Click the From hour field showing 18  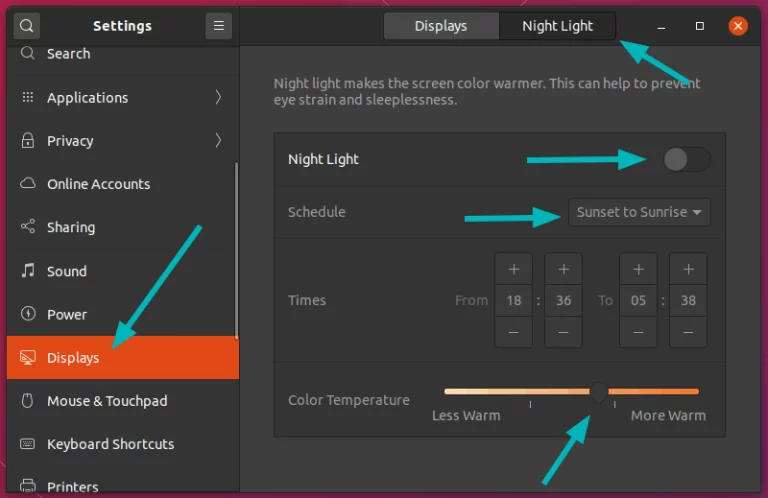(x=514, y=300)
